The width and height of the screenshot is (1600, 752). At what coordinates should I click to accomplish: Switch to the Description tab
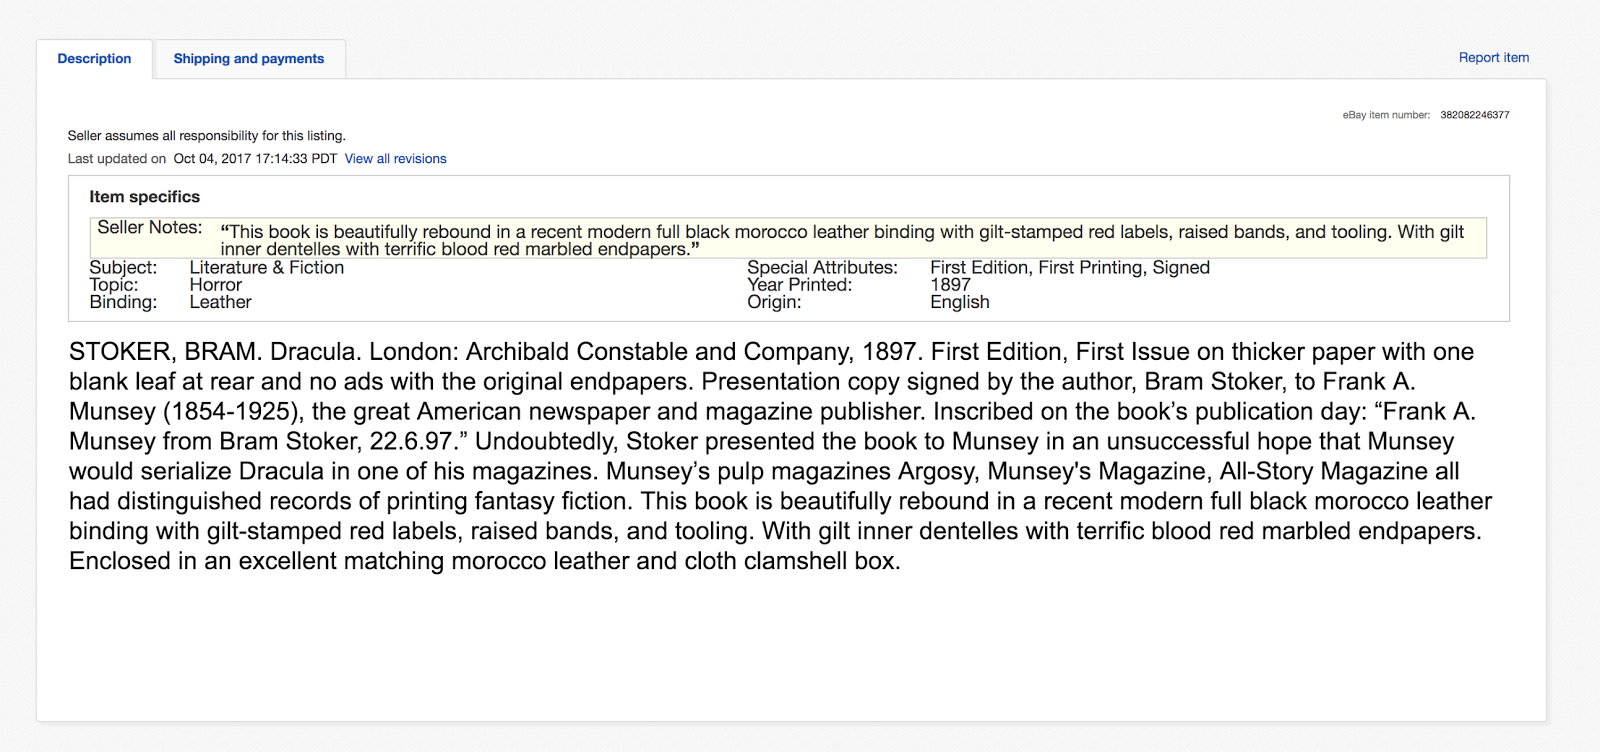tap(94, 59)
